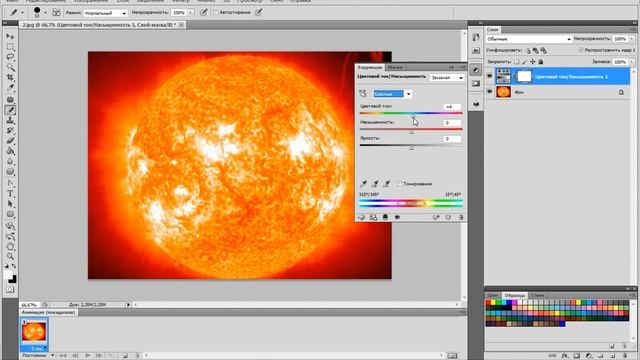
Task: Pick the first eyedropper in the Hue/Saturation panel
Action: coord(363,184)
